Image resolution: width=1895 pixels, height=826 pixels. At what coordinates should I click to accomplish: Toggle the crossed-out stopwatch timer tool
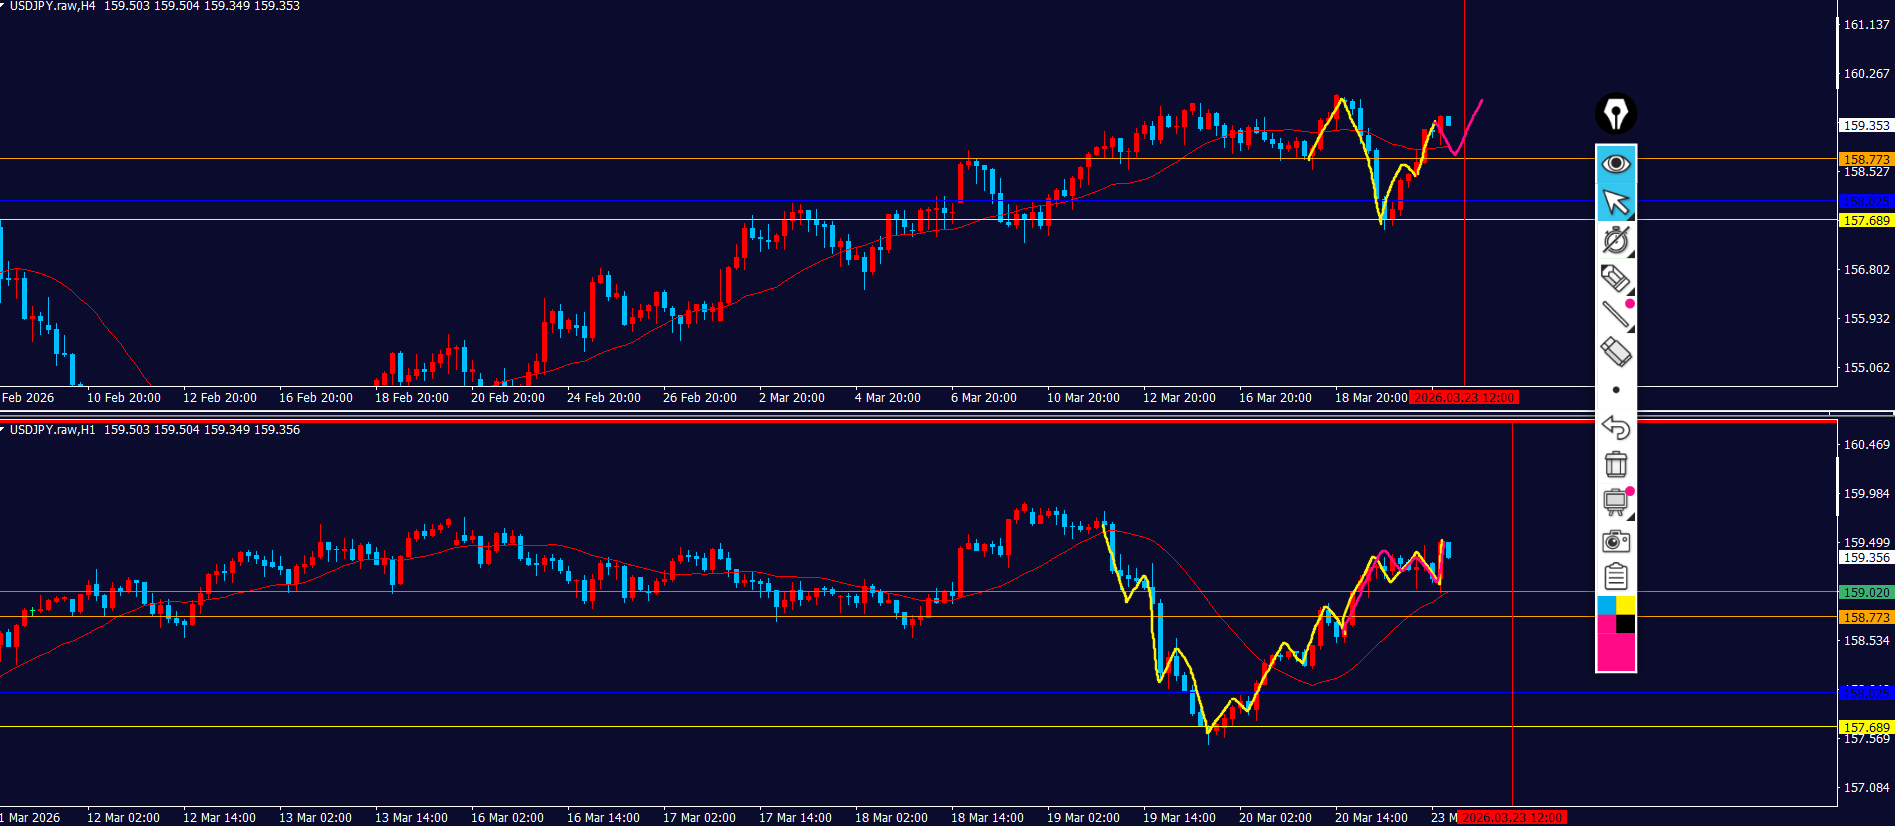click(1615, 240)
